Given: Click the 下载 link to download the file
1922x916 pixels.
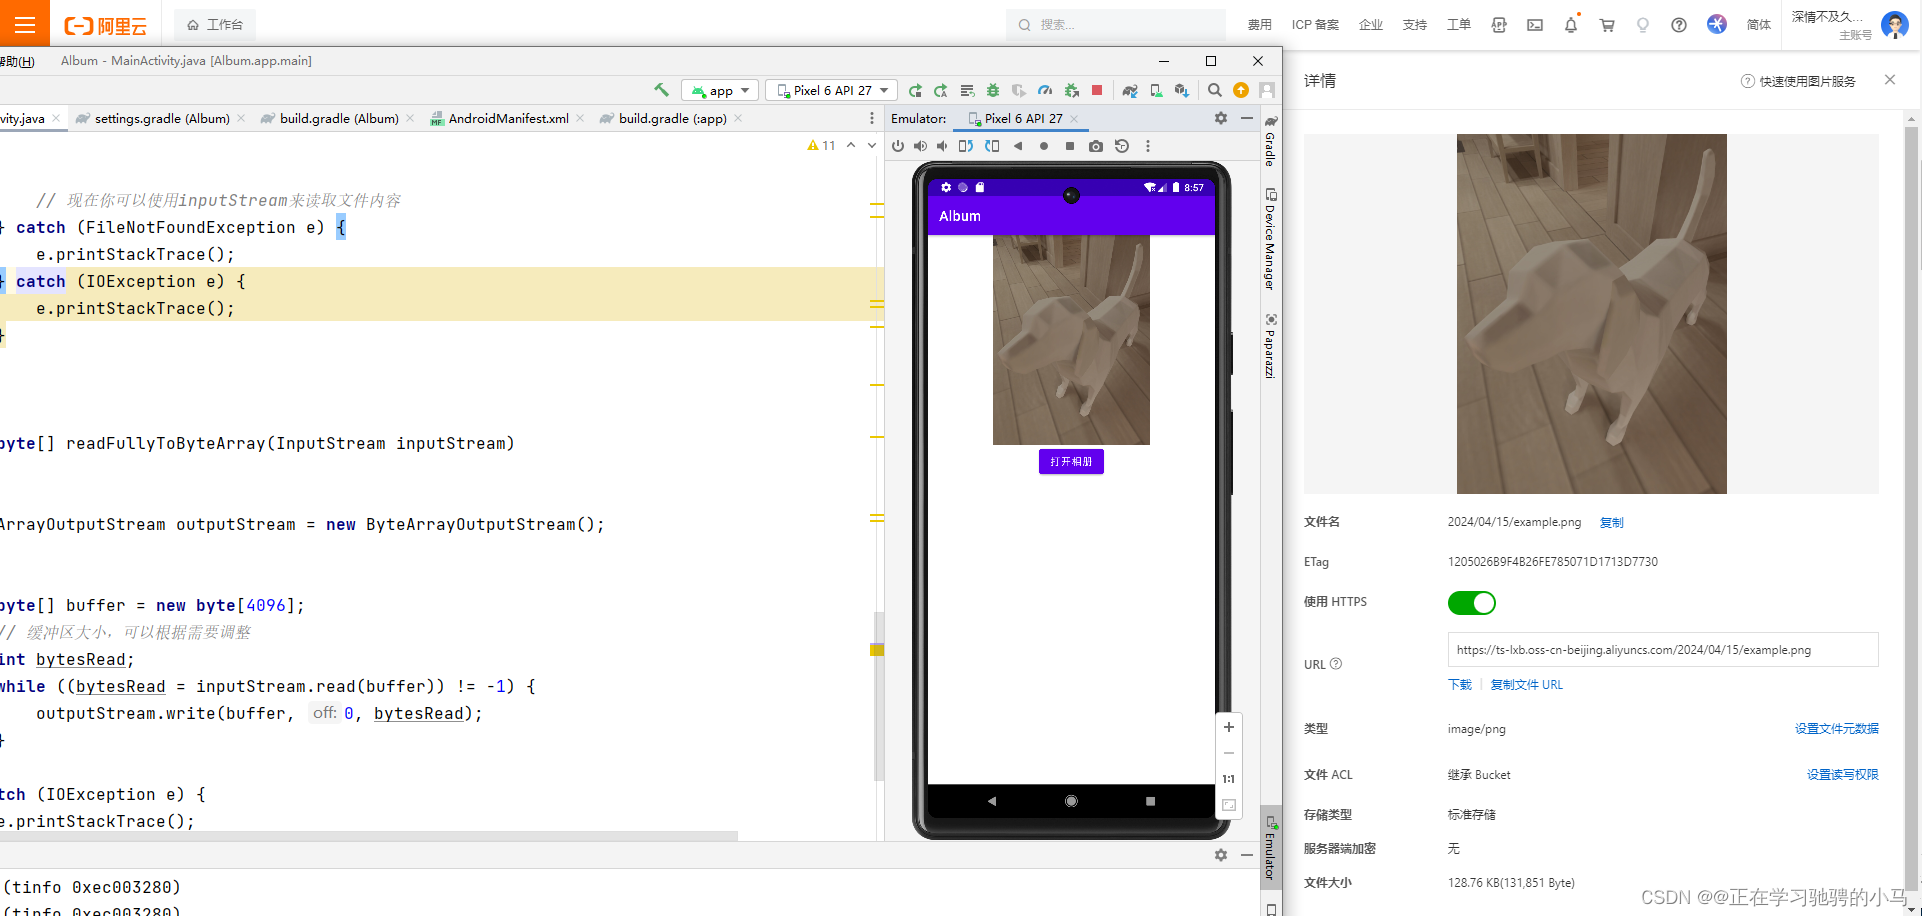Looking at the screenshot, I should pyautogui.click(x=1459, y=684).
